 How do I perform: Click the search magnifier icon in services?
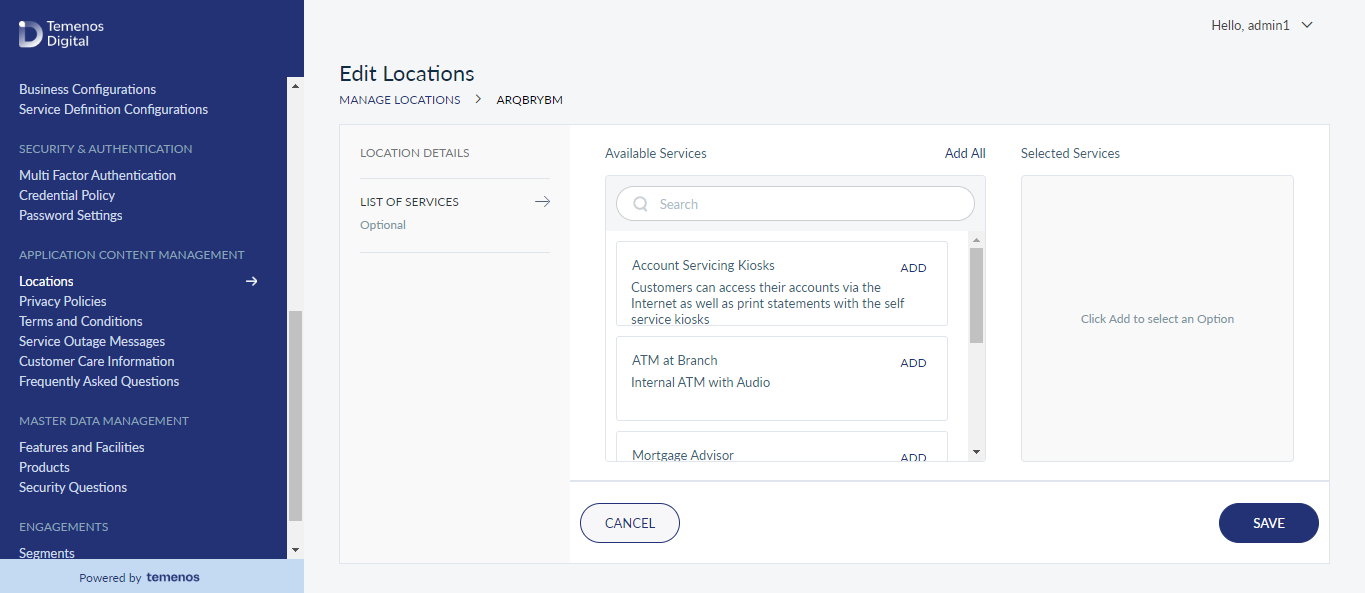641,204
